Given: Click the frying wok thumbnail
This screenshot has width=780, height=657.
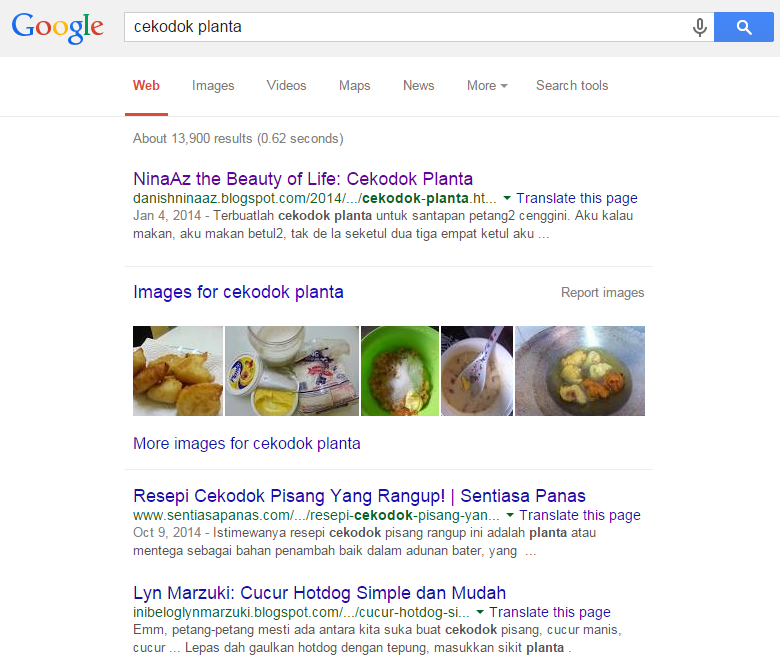Looking at the screenshot, I should click(580, 371).
